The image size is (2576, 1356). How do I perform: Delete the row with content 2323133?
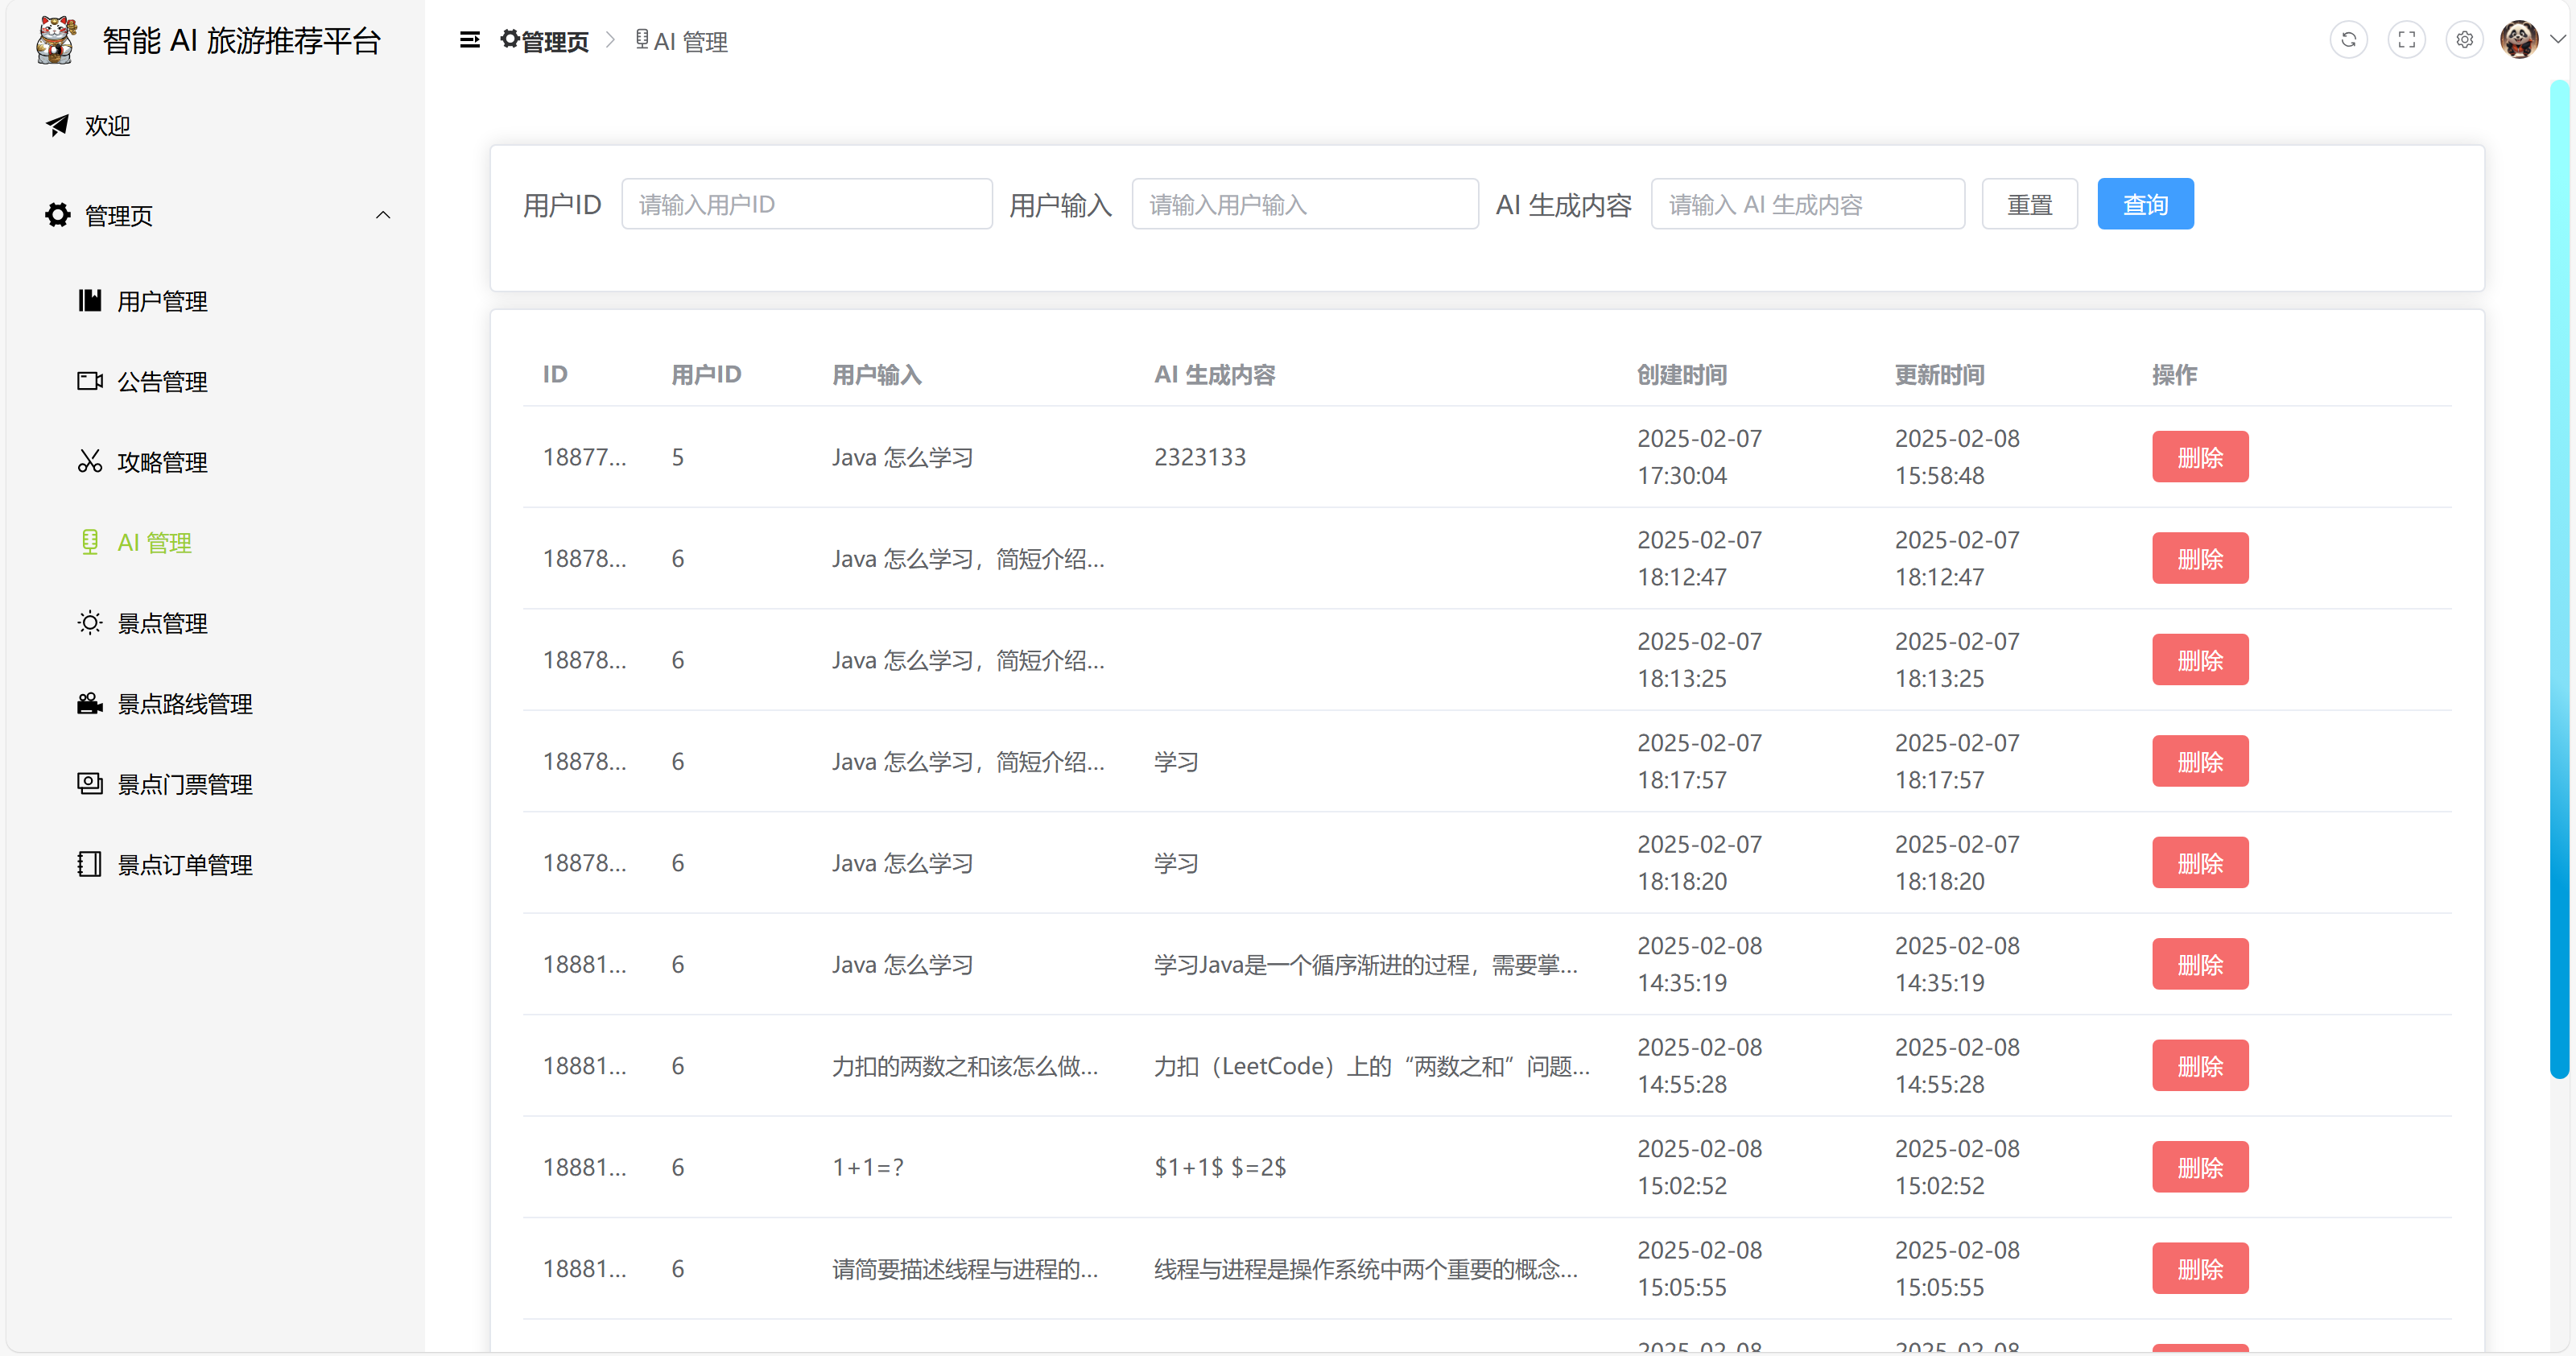pos(2200,457)
